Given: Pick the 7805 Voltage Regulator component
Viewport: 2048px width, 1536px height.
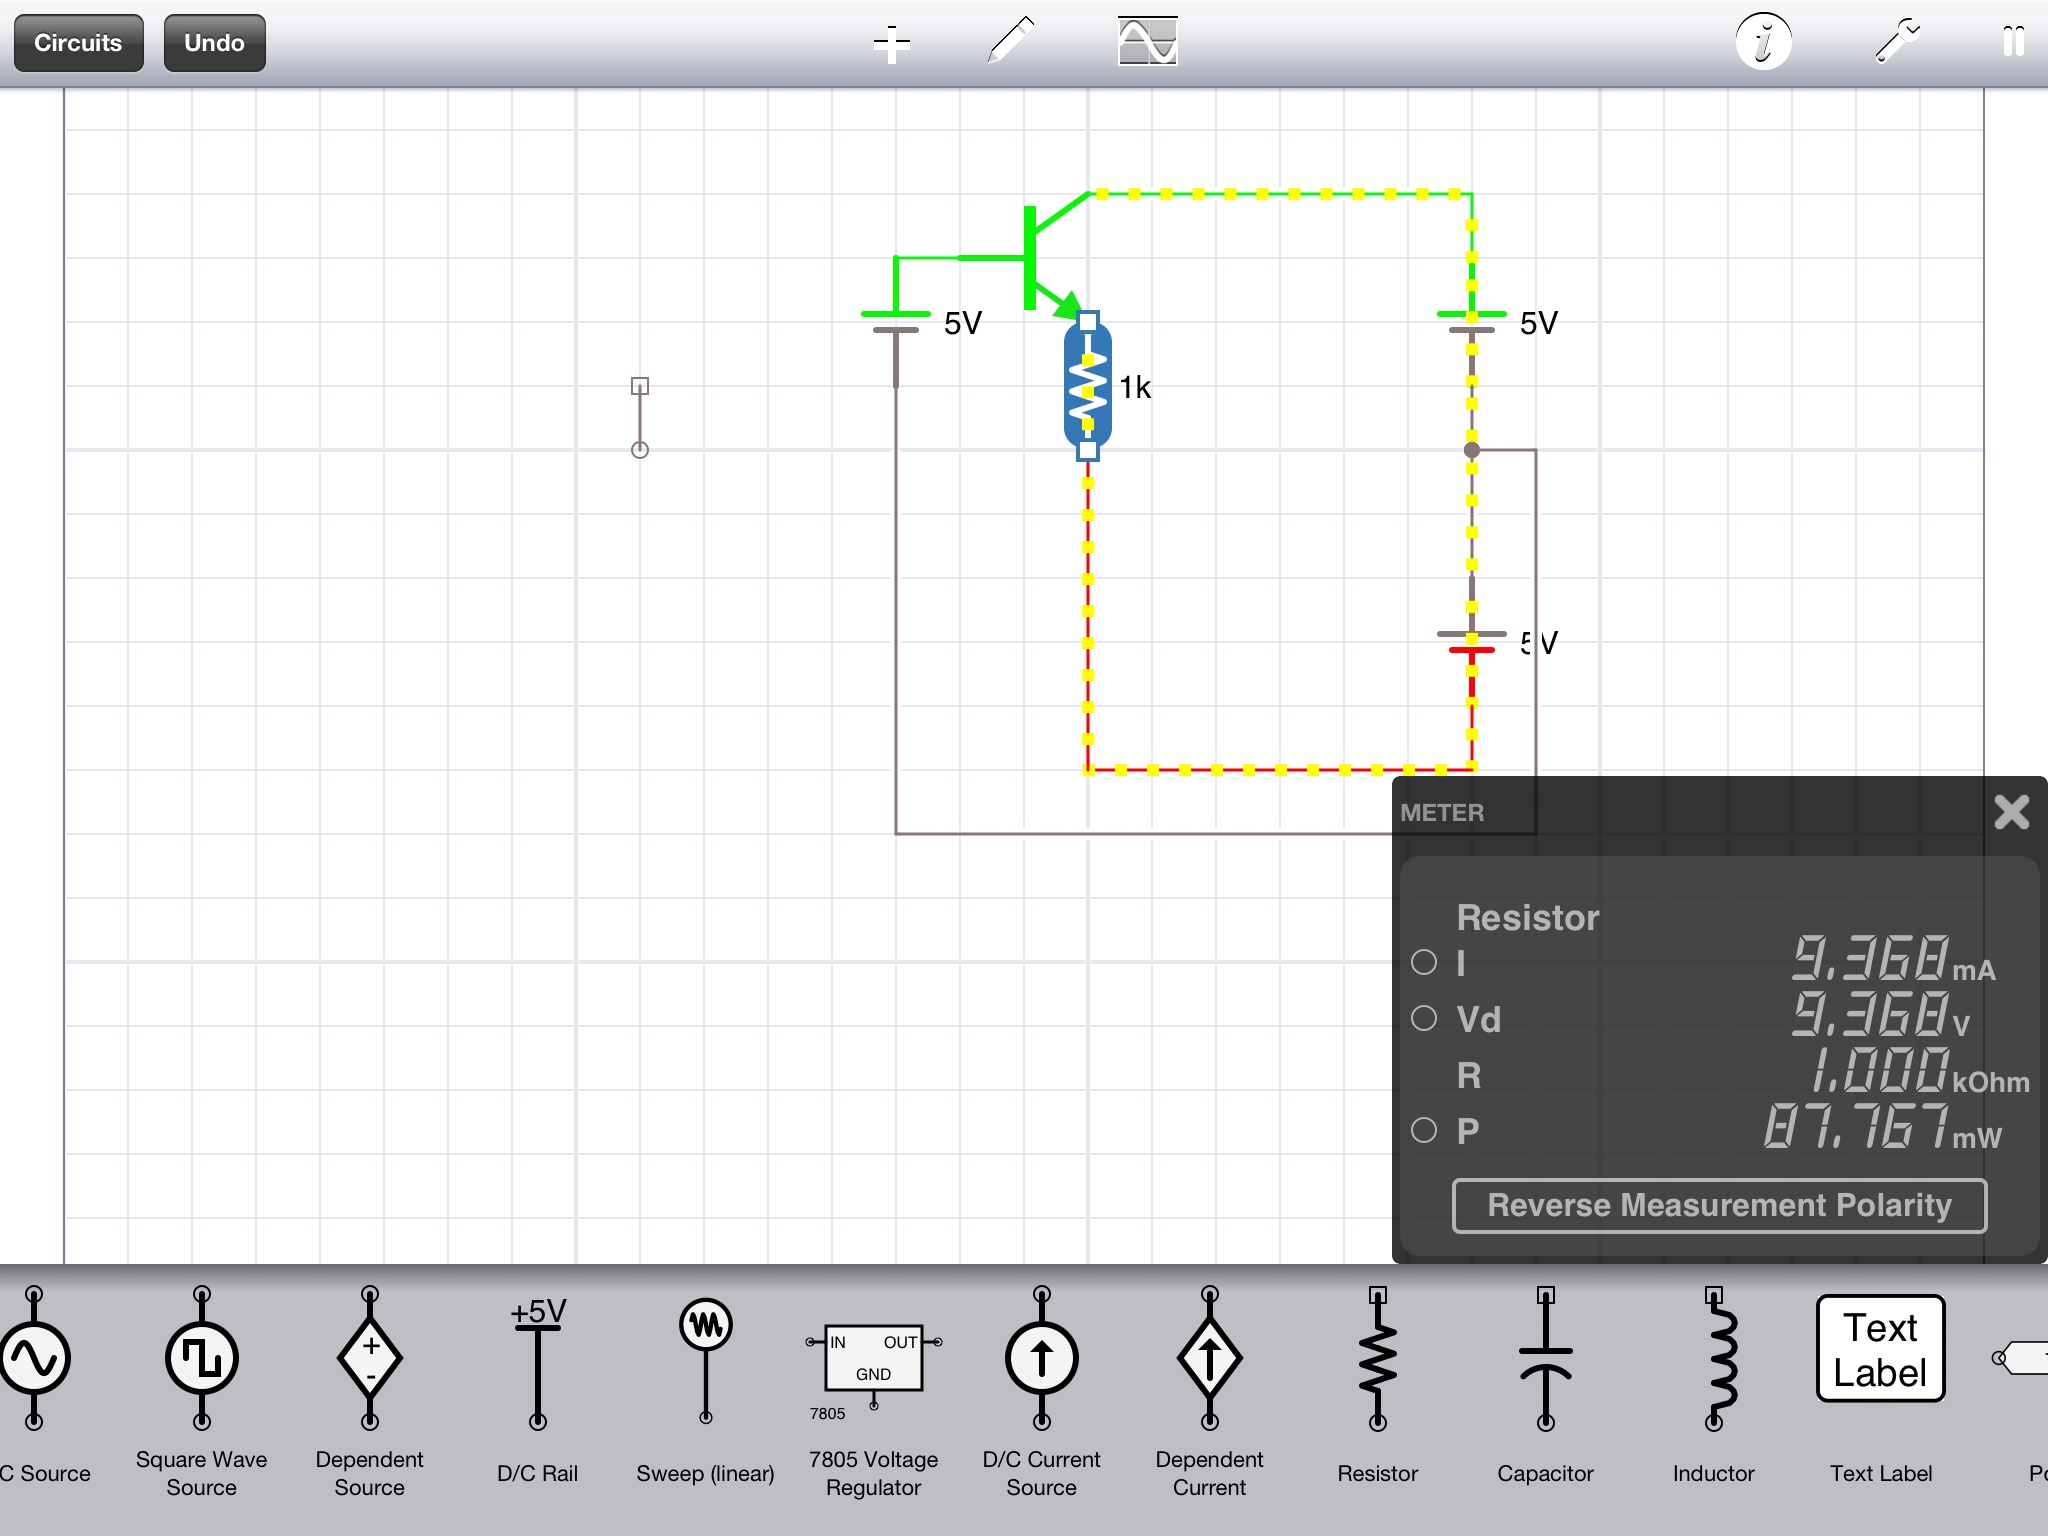Looking at the screenshot, I should pyautogui.click(x=873, y=1360).
